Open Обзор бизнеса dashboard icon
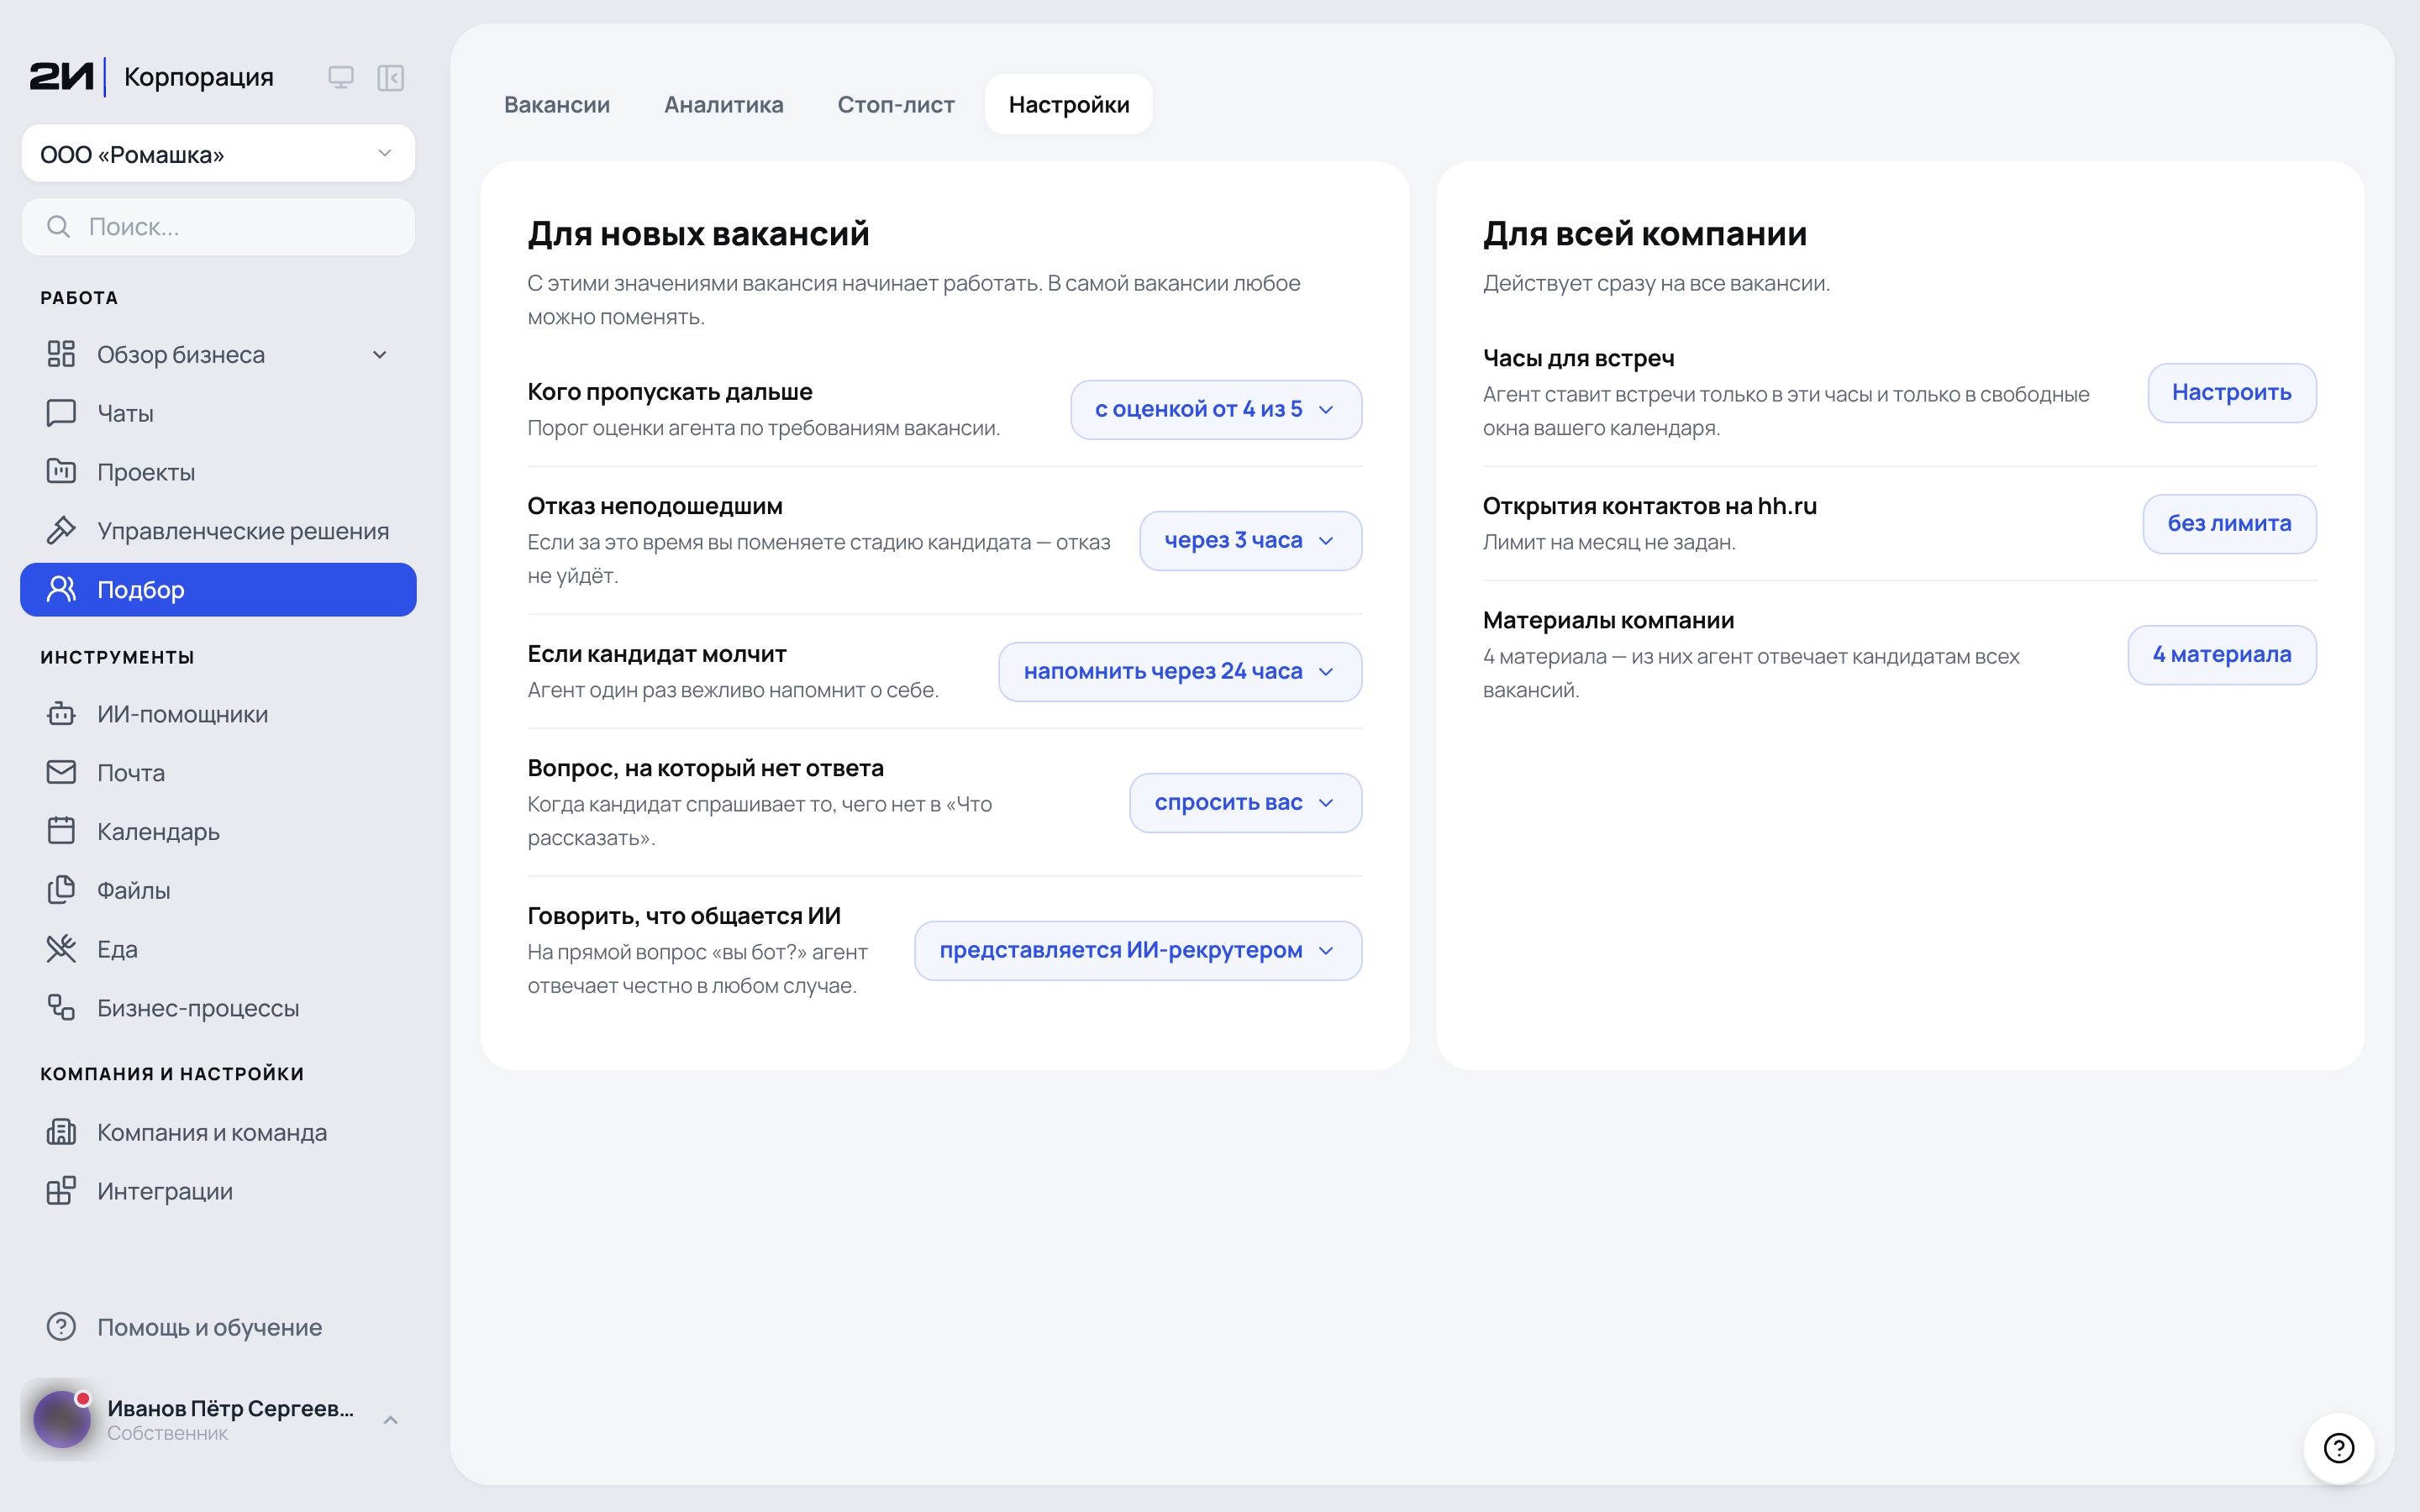The width and height of the screenshot is (2420, 1512). click(61, 354)
